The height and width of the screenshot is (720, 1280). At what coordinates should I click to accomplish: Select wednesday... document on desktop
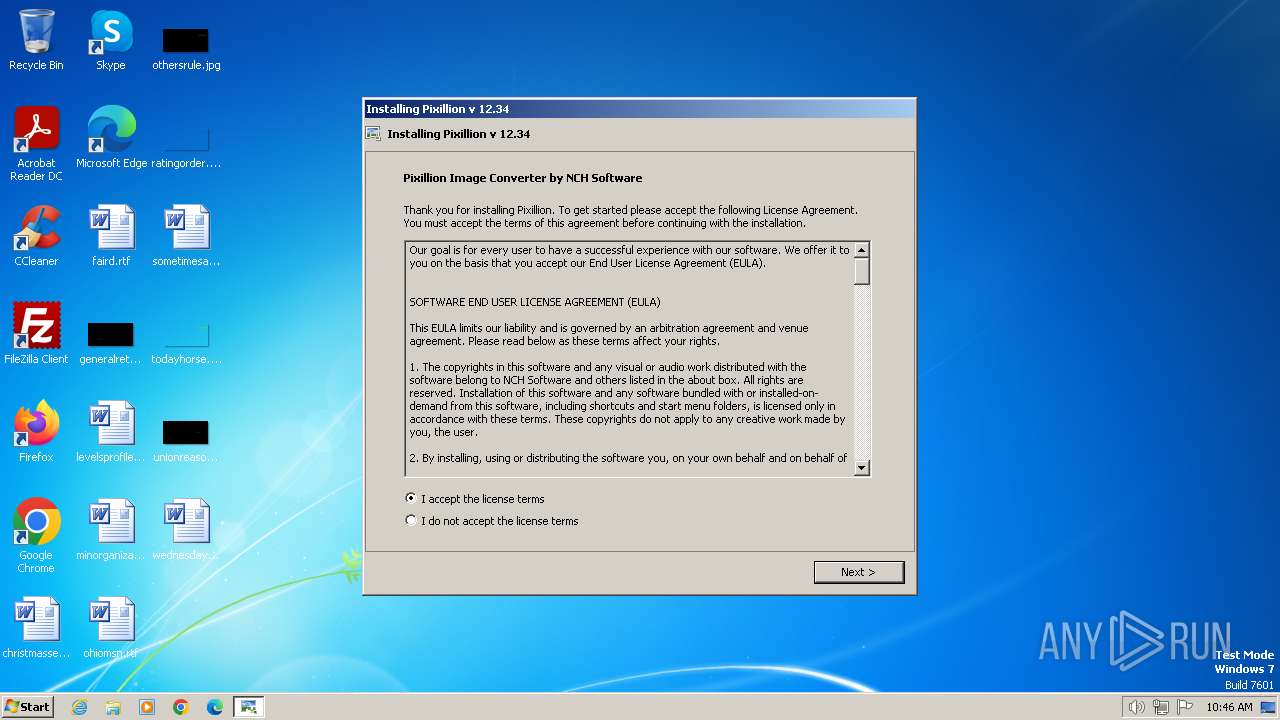click(186, 530)
